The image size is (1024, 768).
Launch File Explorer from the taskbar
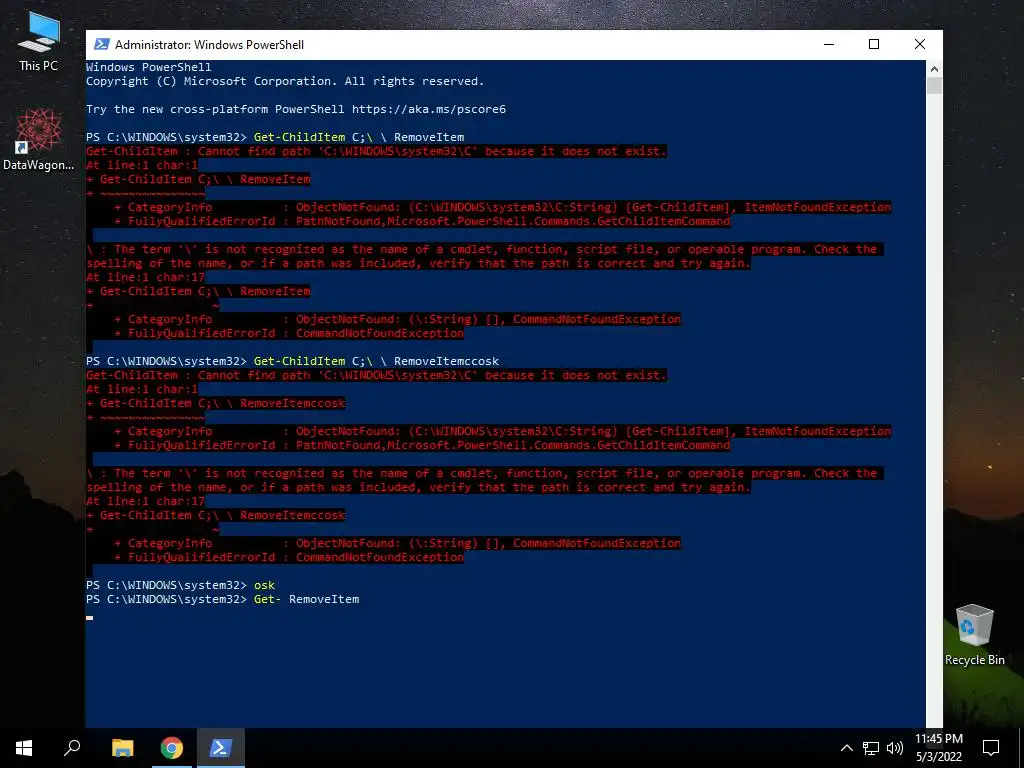pos(122,748)
